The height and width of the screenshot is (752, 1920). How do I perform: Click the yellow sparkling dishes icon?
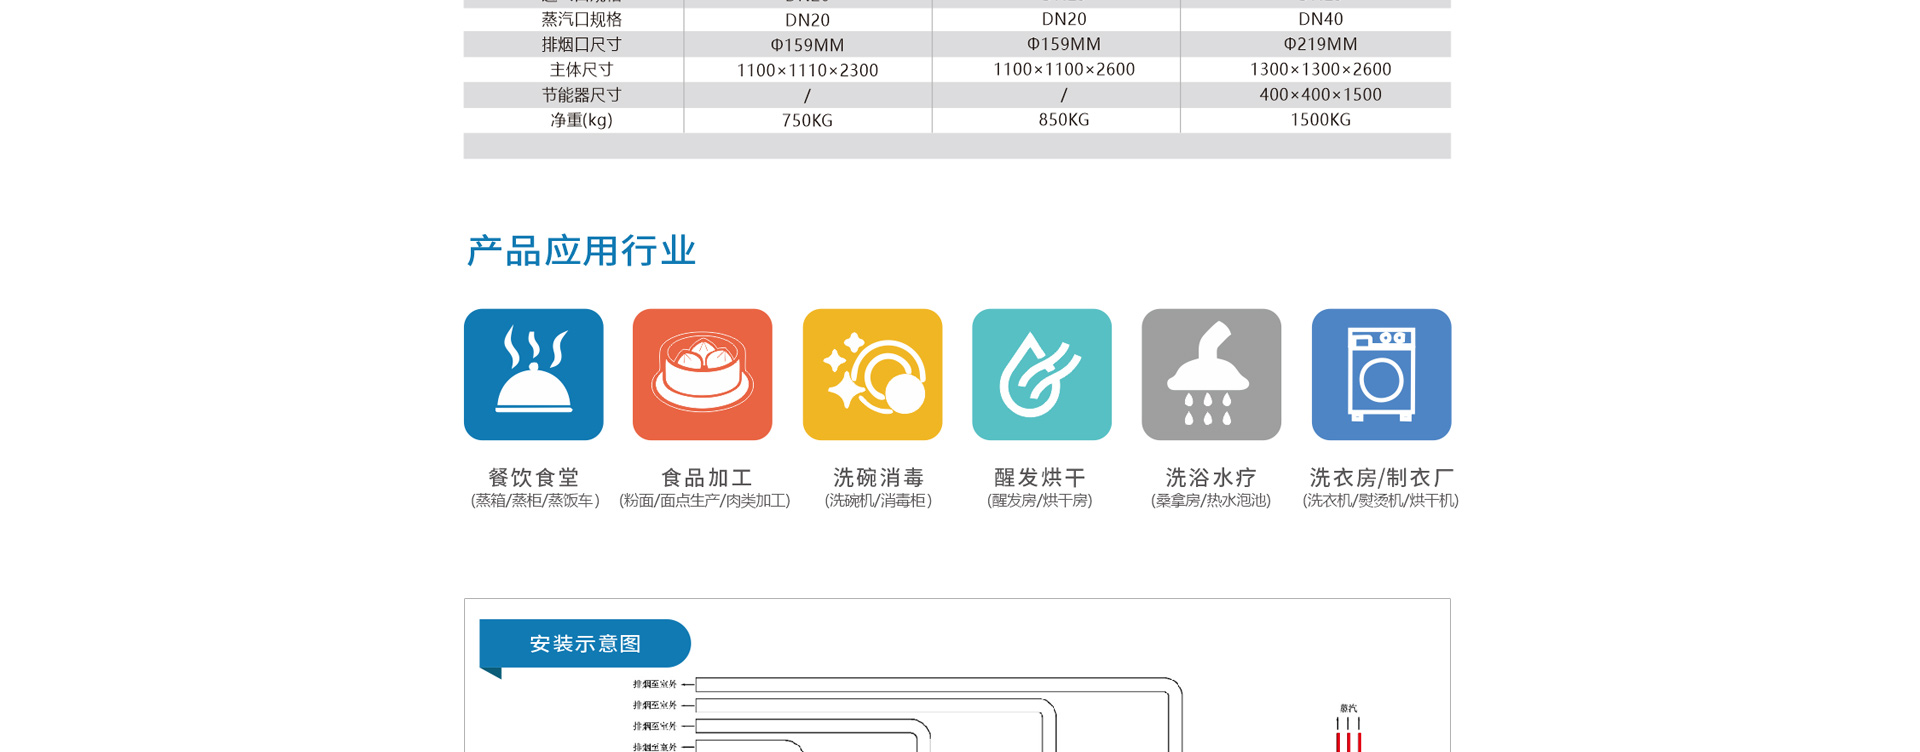pyautogui.click(x=872, y=374)
